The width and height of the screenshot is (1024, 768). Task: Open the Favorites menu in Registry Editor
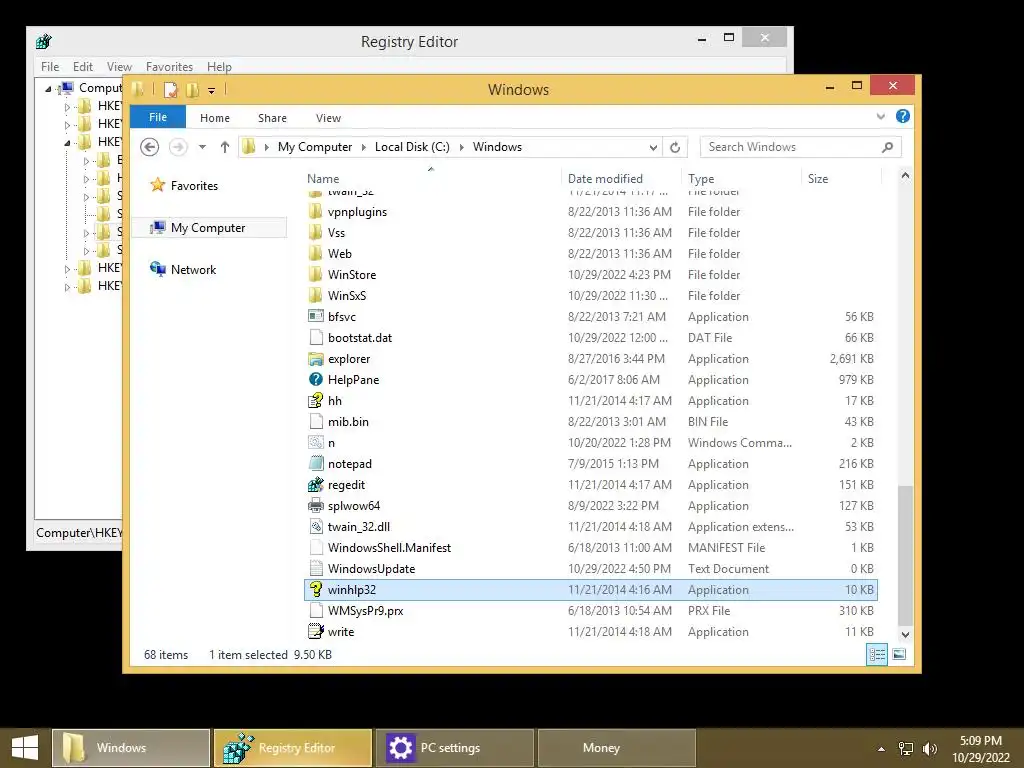tap(170, 67)
